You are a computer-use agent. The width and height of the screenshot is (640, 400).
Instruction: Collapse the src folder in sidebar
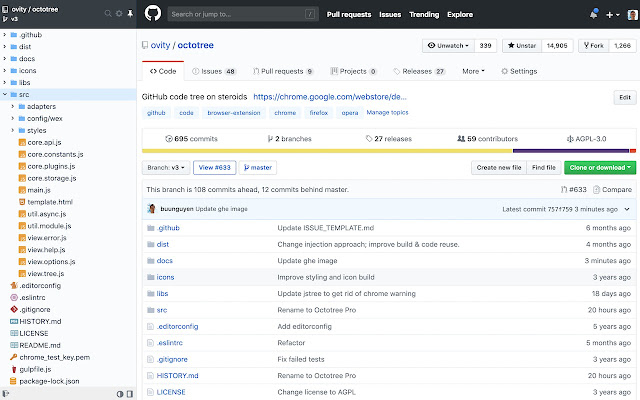click(x=4, y=94)
